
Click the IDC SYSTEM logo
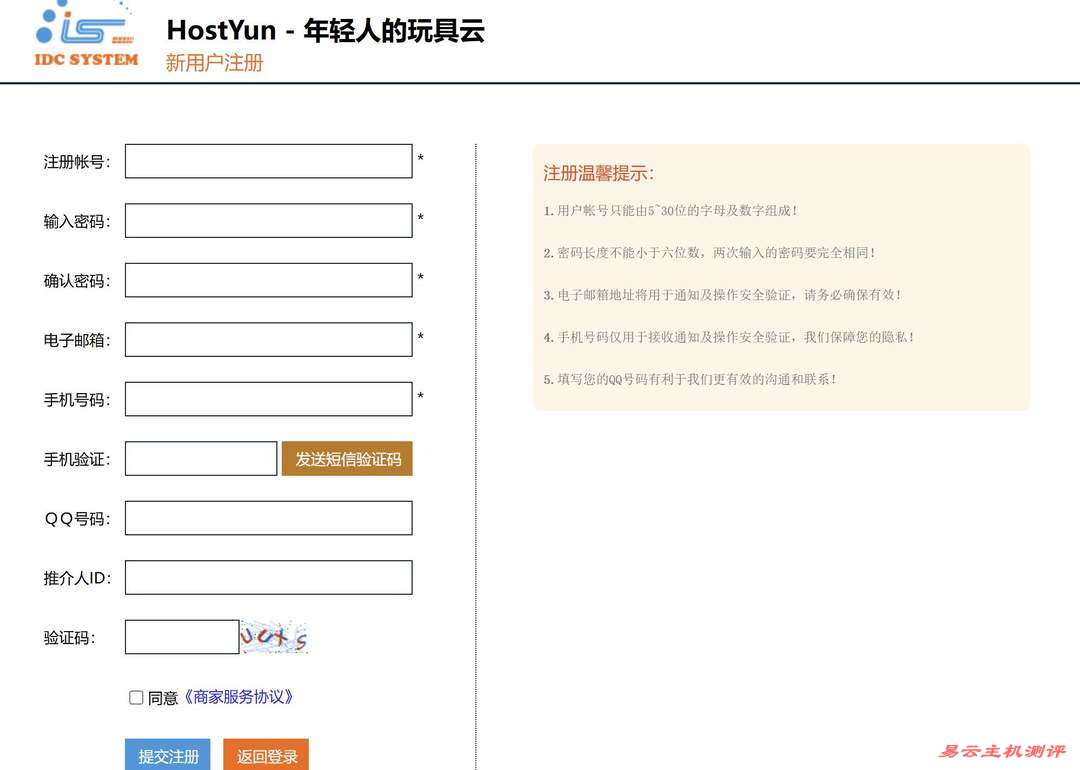pos(87,34)
